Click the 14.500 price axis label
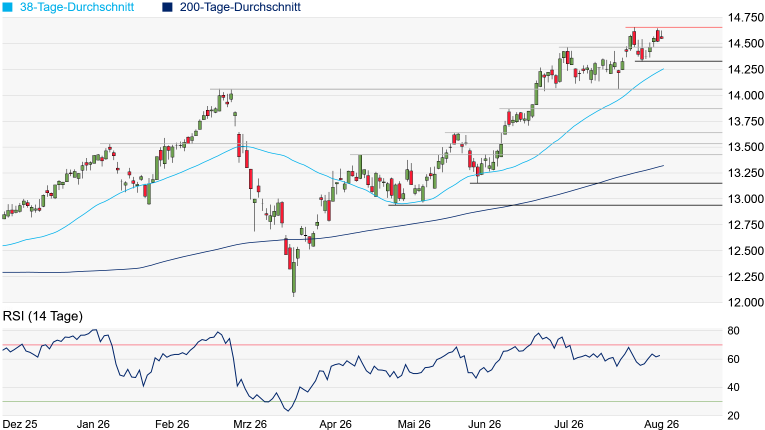Viewport: 765px width, 430px height. click(745, 43)
